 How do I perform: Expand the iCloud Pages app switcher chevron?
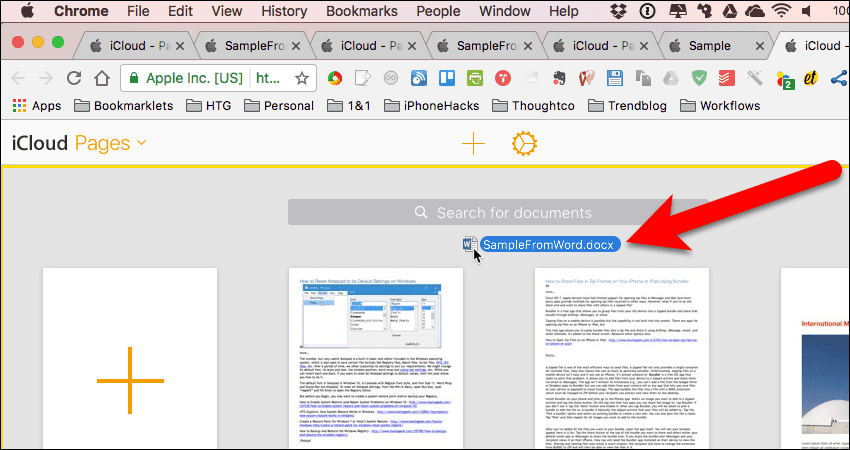click(141, 143)
